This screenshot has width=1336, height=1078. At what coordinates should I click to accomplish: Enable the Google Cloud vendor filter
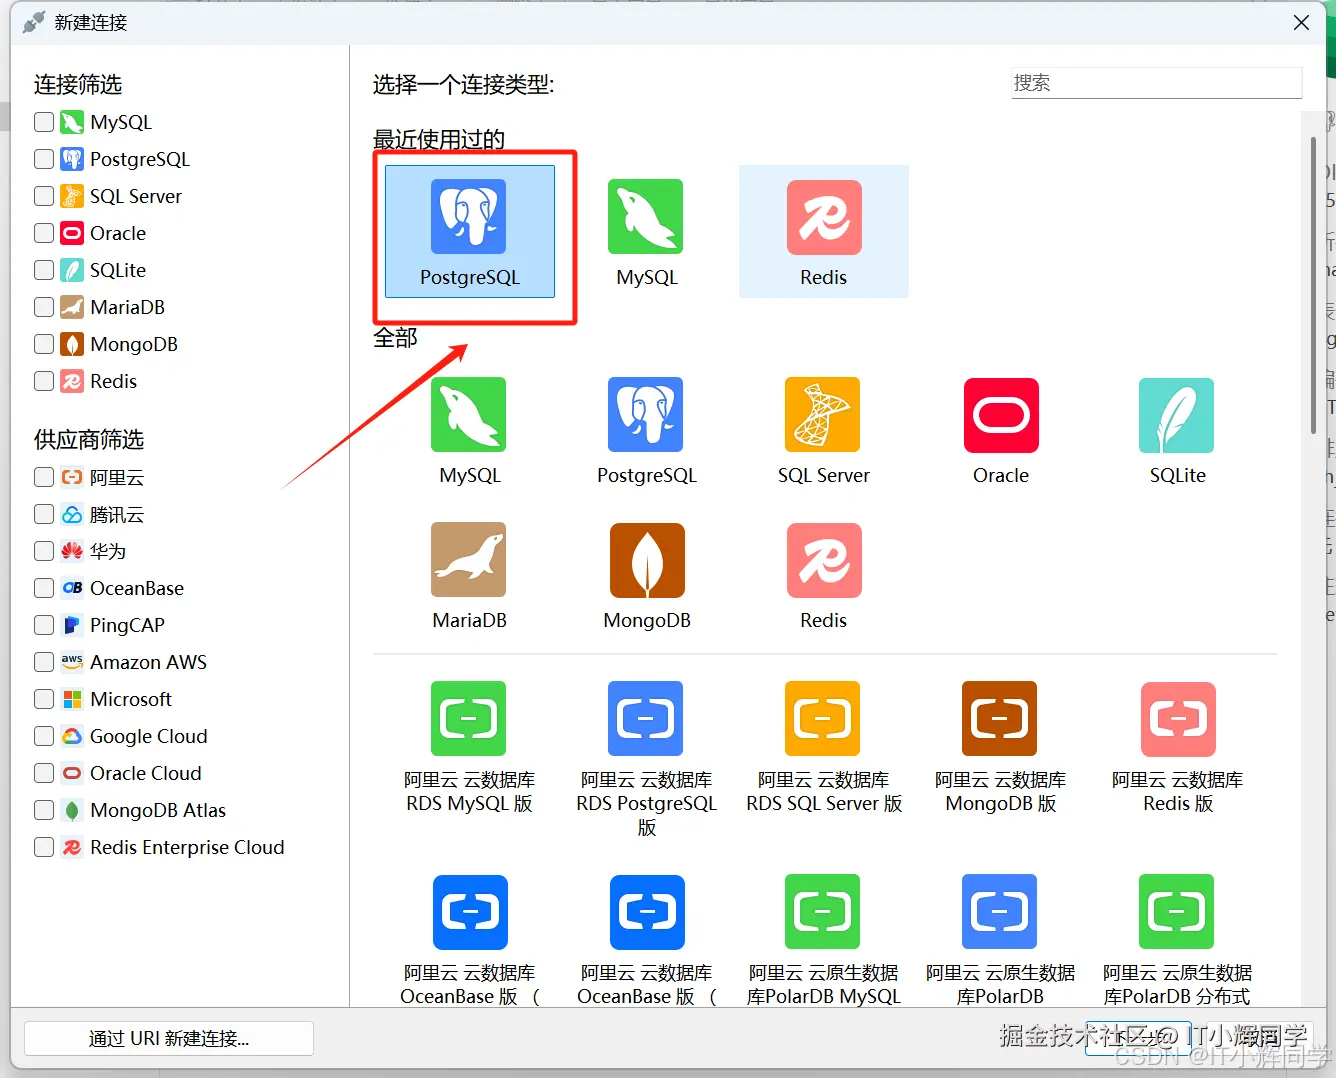[43, 736]
